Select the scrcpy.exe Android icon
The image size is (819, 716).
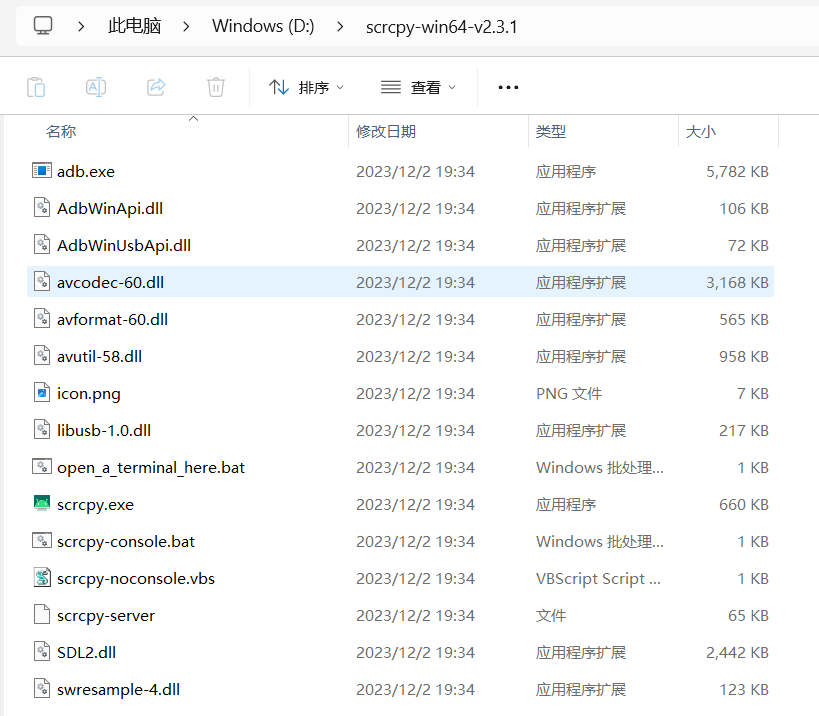(x=42, y=503)
